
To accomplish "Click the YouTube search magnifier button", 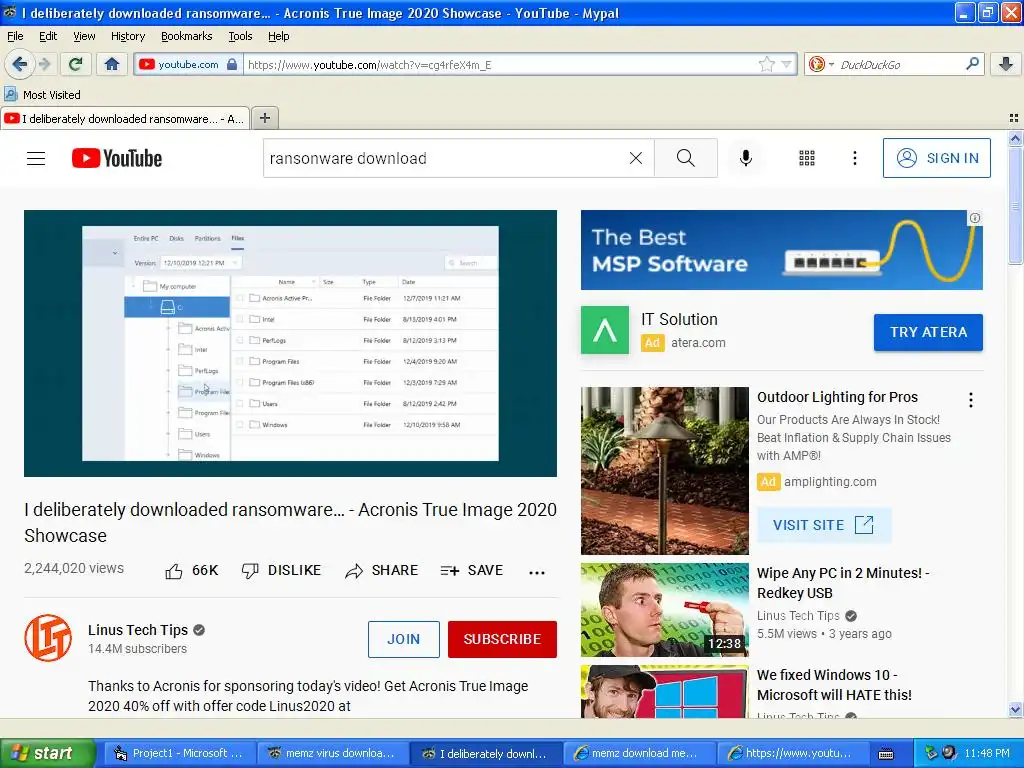I will point(686,158).
